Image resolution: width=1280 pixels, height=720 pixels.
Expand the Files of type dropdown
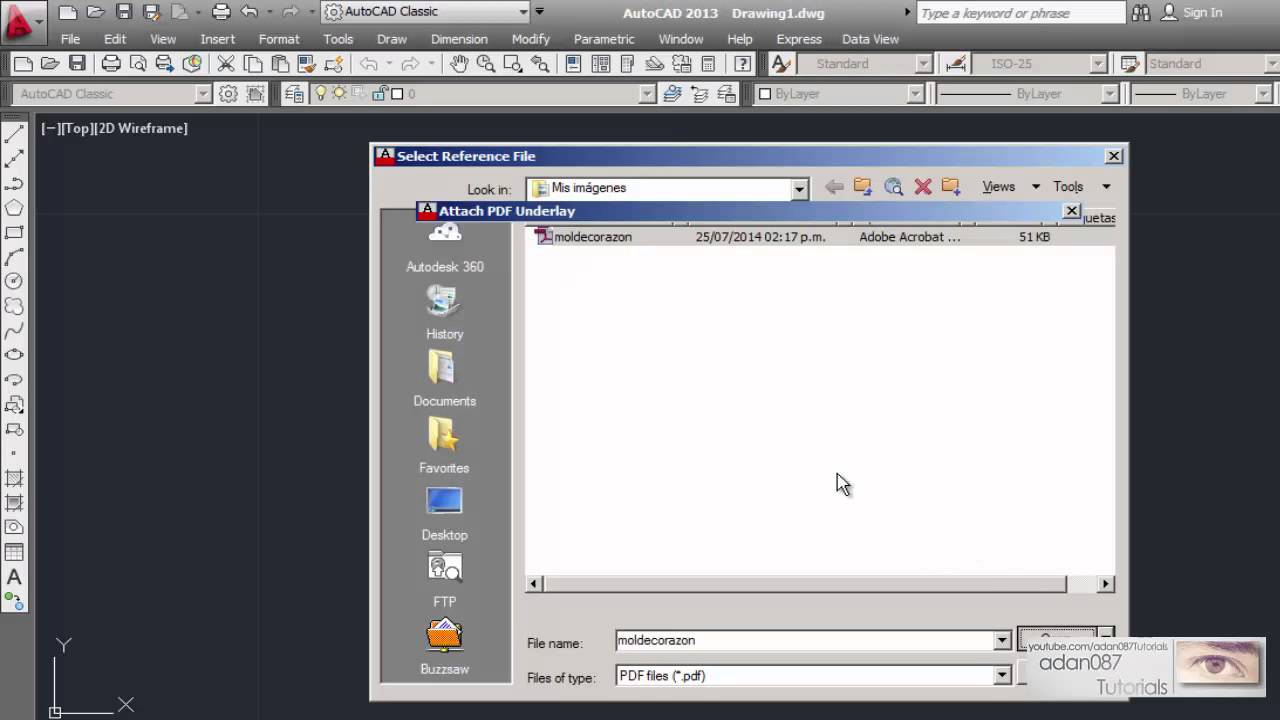pyautogui.click(x=1002, y=677)
